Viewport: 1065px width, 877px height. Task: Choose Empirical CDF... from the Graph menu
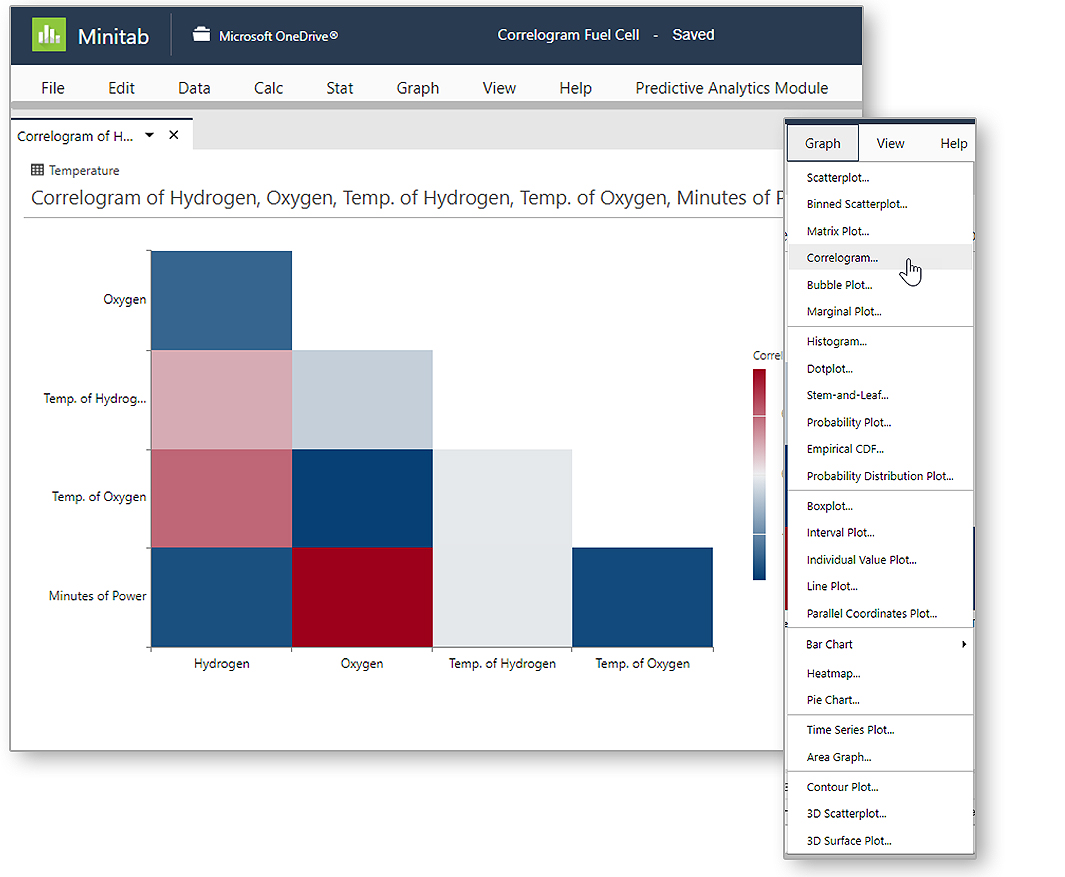pos(880,448)
